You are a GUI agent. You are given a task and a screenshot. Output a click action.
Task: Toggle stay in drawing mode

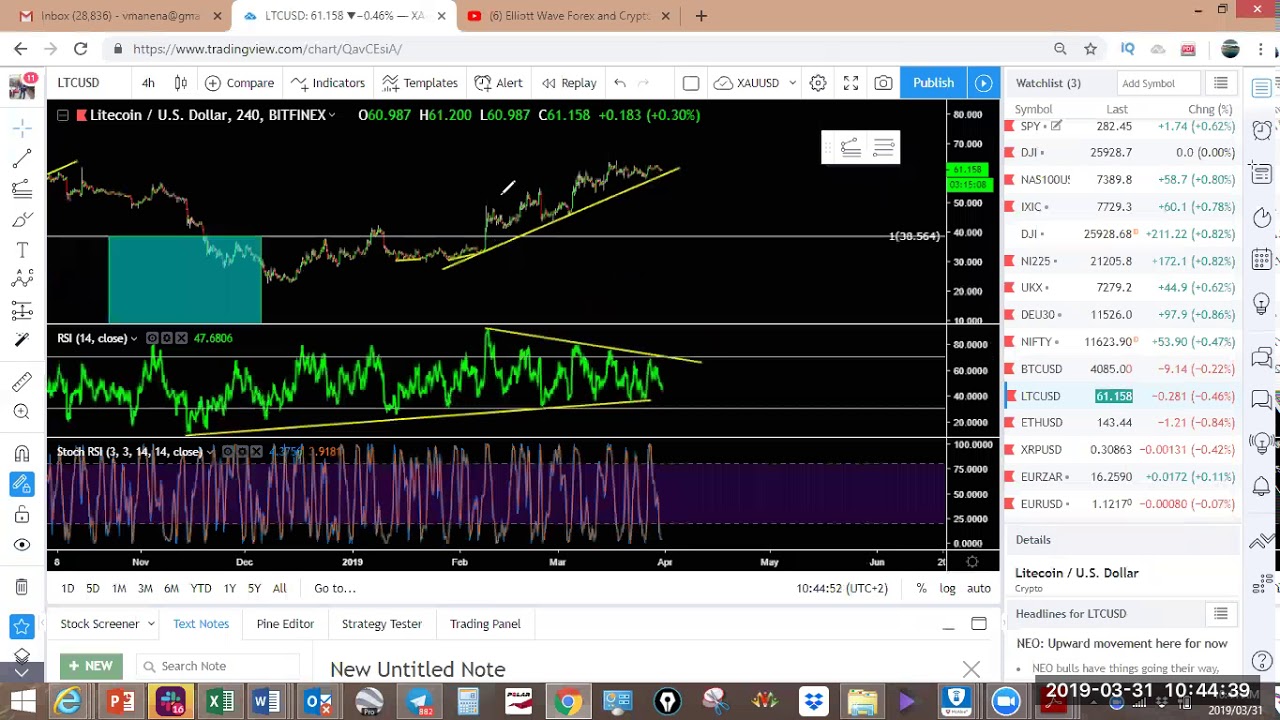click(x=21, y=485)
